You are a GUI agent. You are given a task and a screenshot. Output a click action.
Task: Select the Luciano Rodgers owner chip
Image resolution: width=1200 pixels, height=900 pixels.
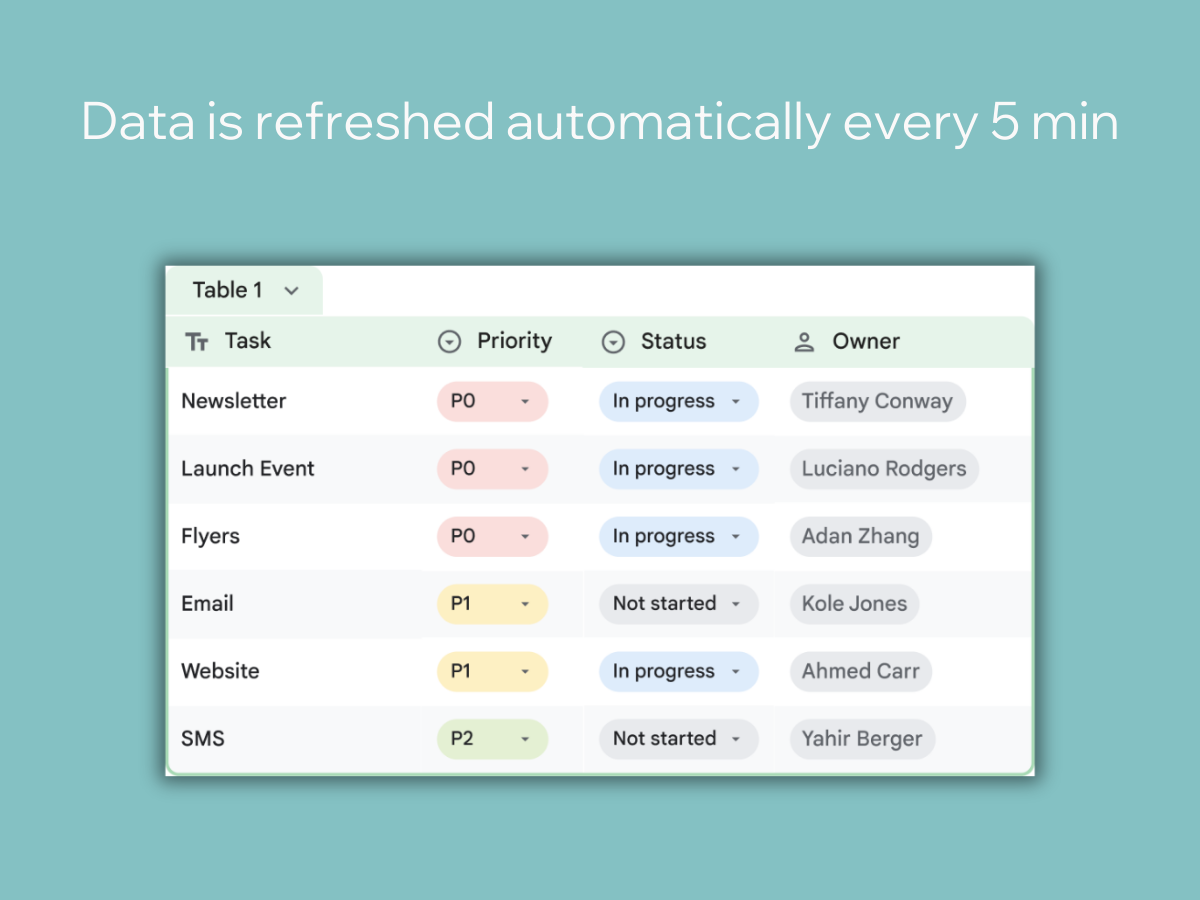coord(884,469)
